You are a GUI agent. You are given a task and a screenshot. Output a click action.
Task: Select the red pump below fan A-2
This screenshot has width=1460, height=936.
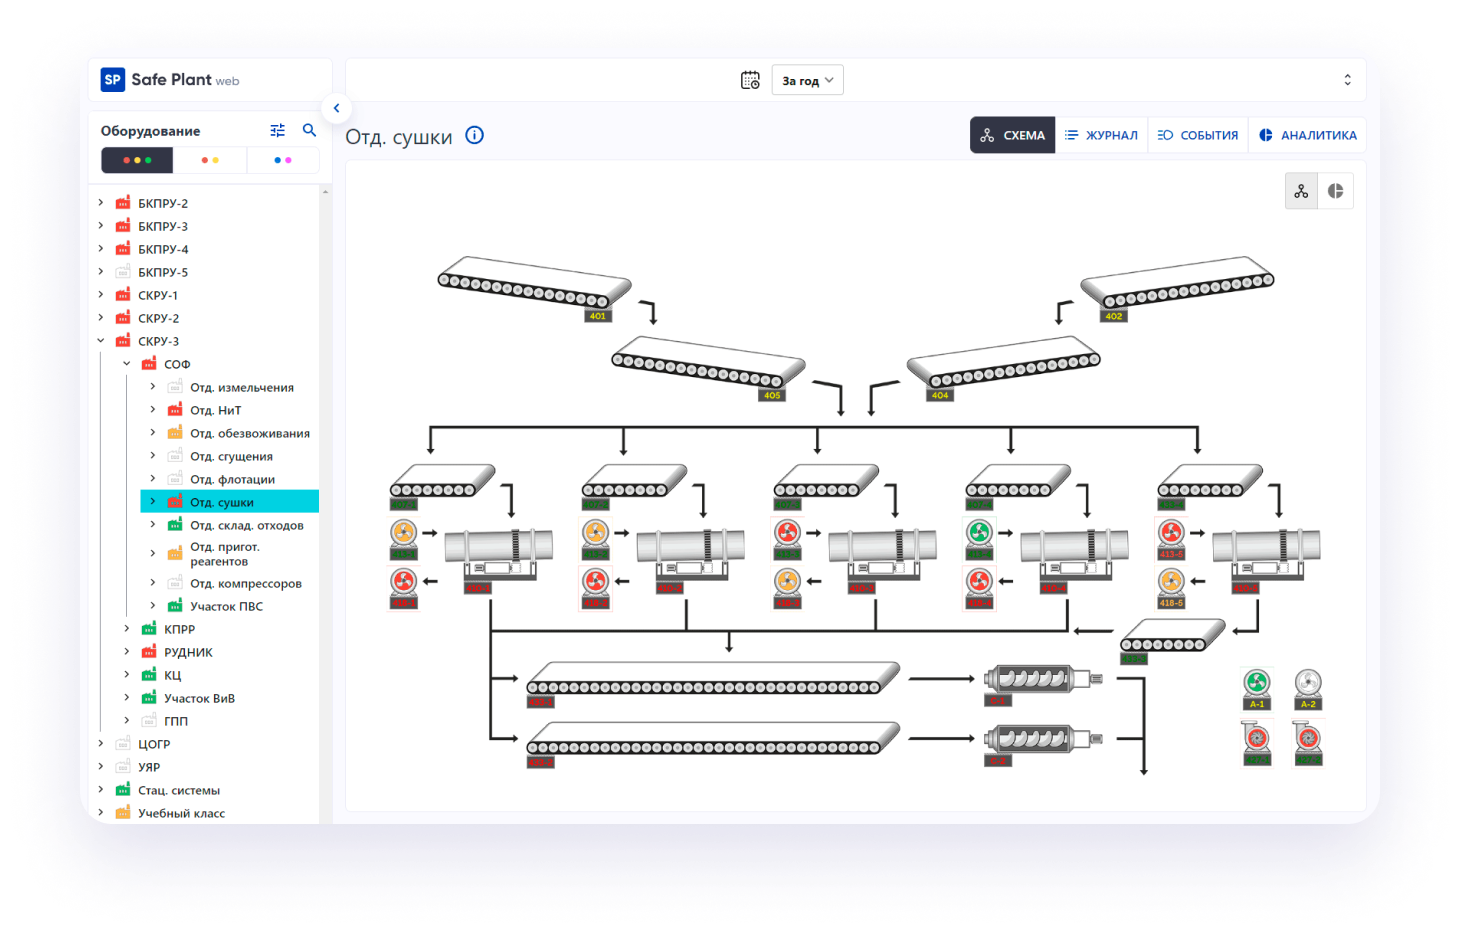pos(1308,743)
